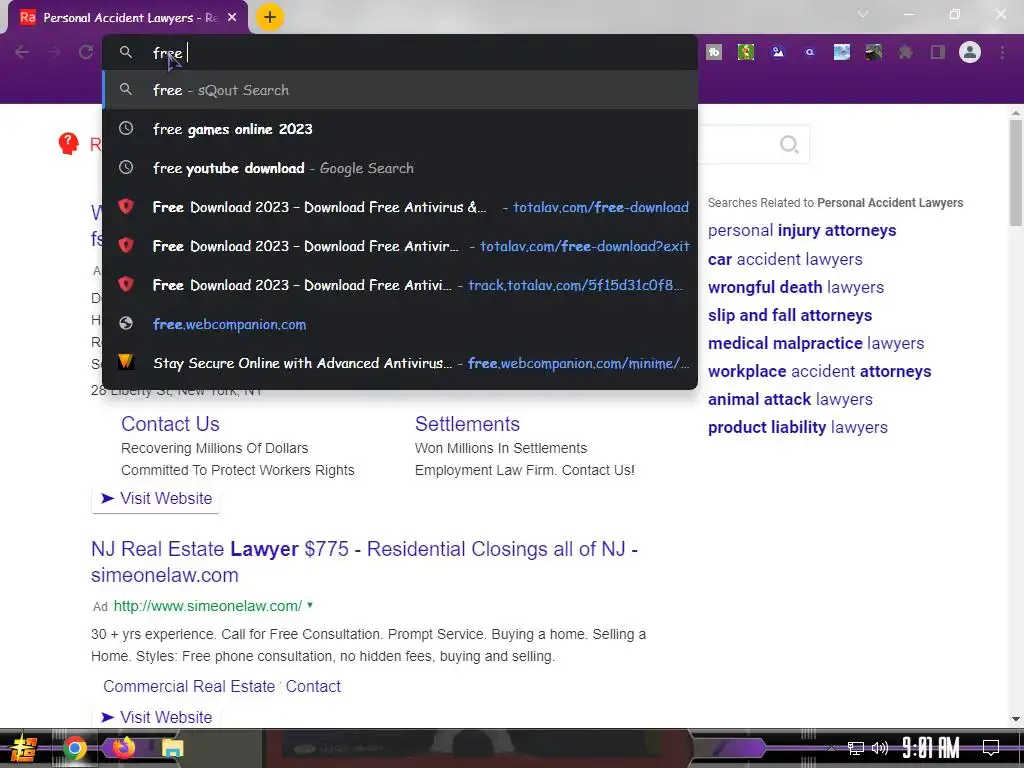Click the address bar containing 'free'
This screenshot has height=768, width=1024.
click(400, 53)
